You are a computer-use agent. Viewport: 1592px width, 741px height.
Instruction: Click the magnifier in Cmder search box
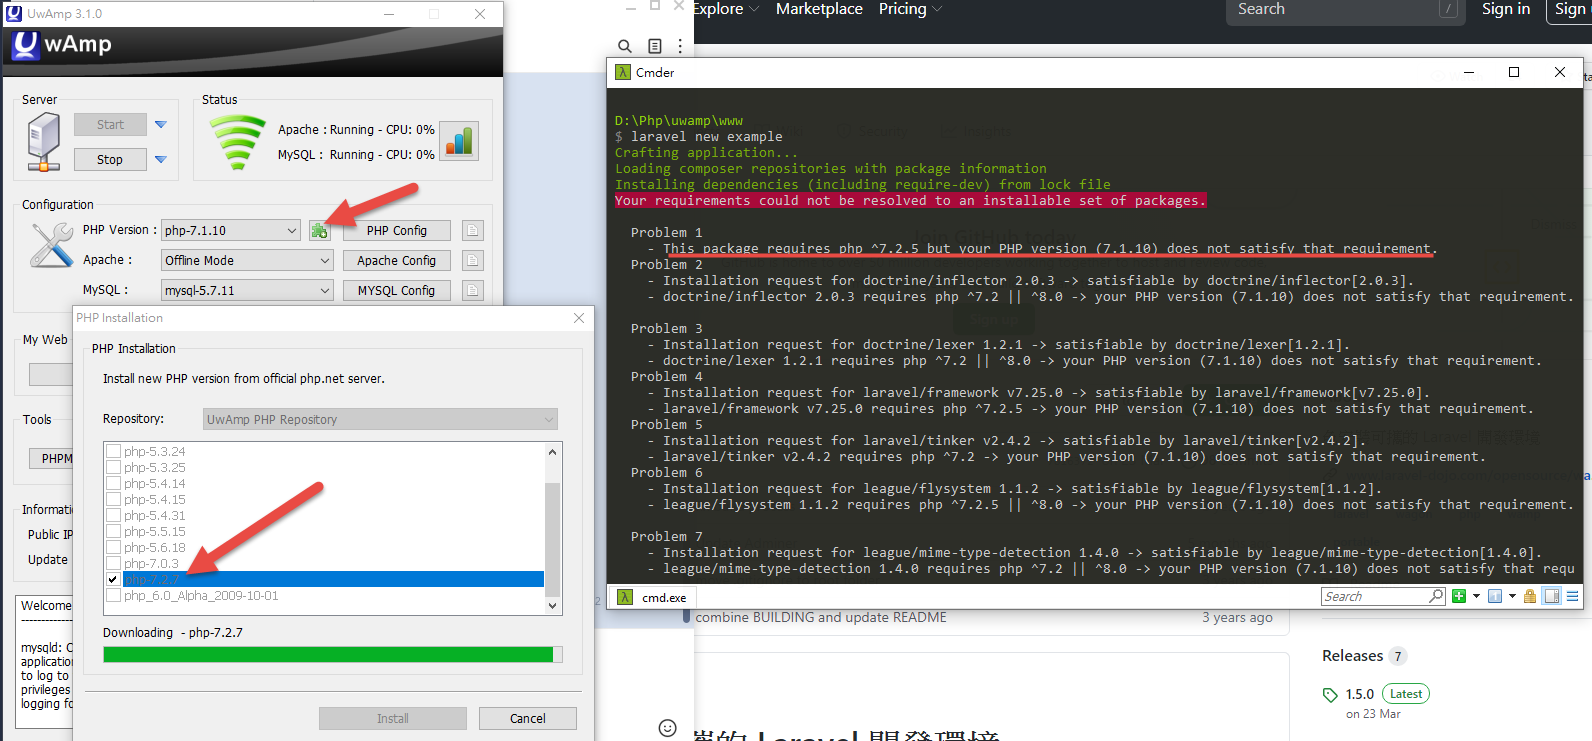1436,596
